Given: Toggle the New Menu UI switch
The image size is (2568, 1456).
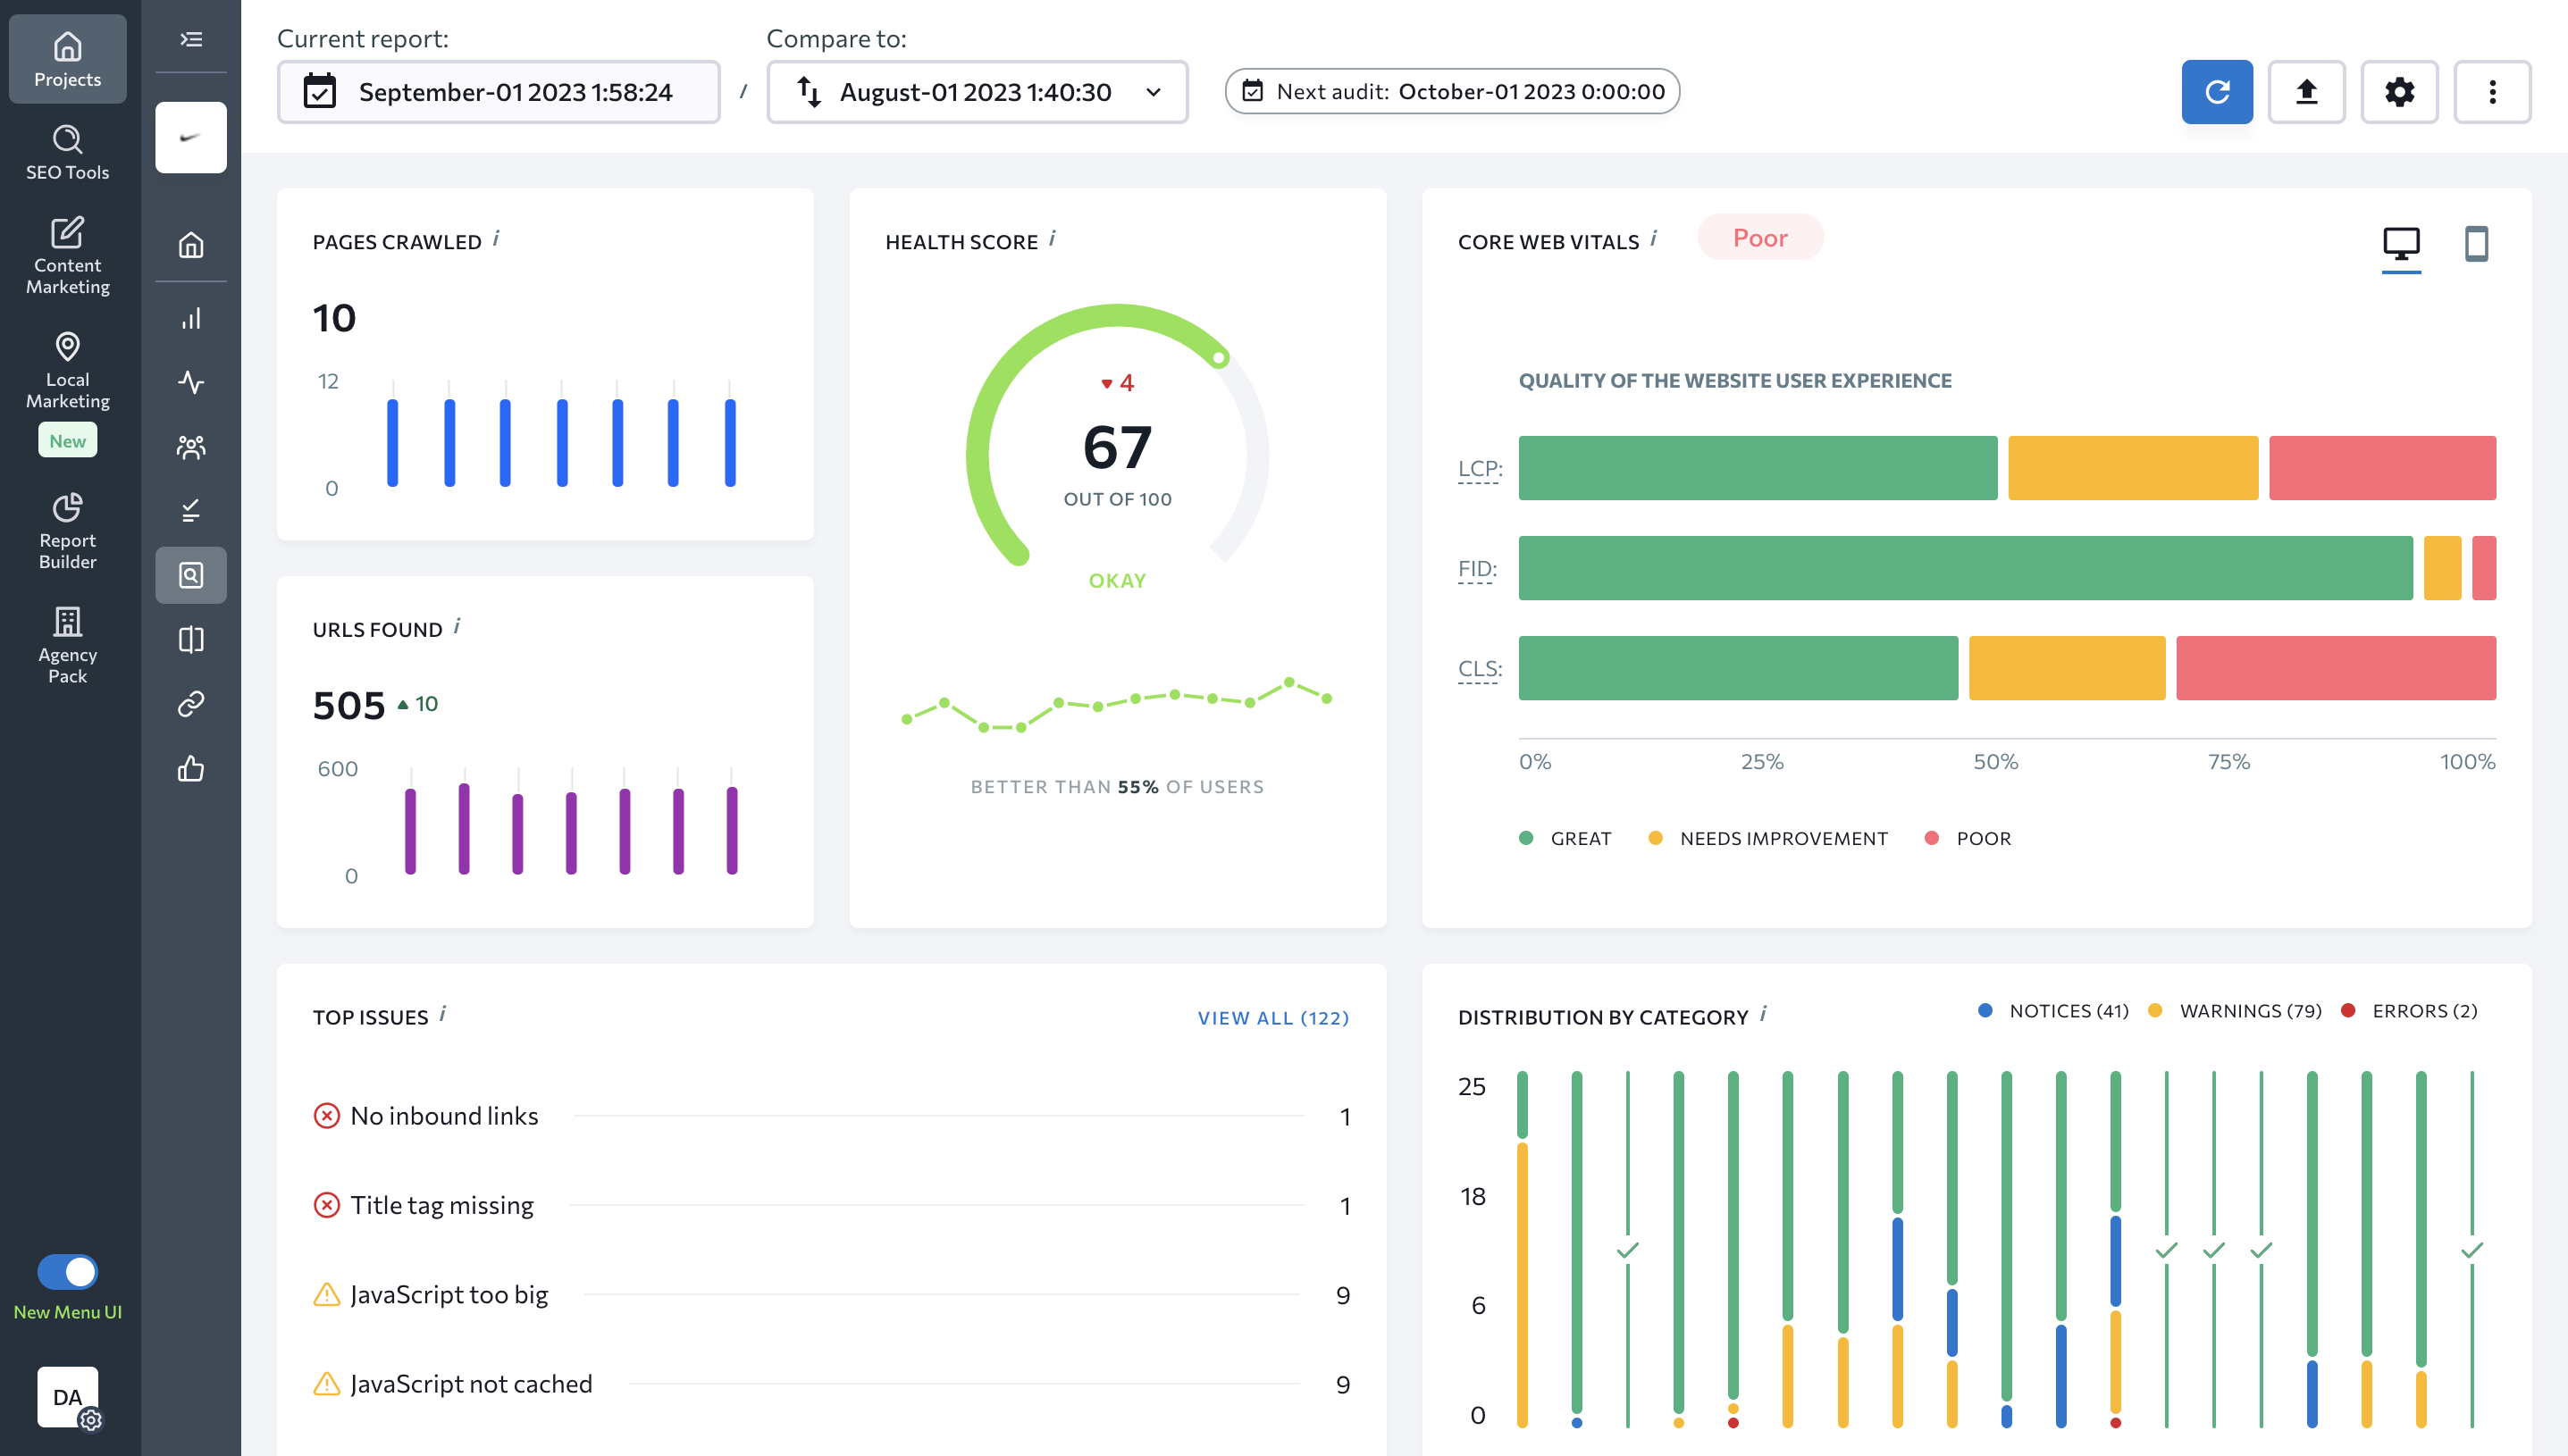Looking at the screenshot, I should tap(67, 1271).
